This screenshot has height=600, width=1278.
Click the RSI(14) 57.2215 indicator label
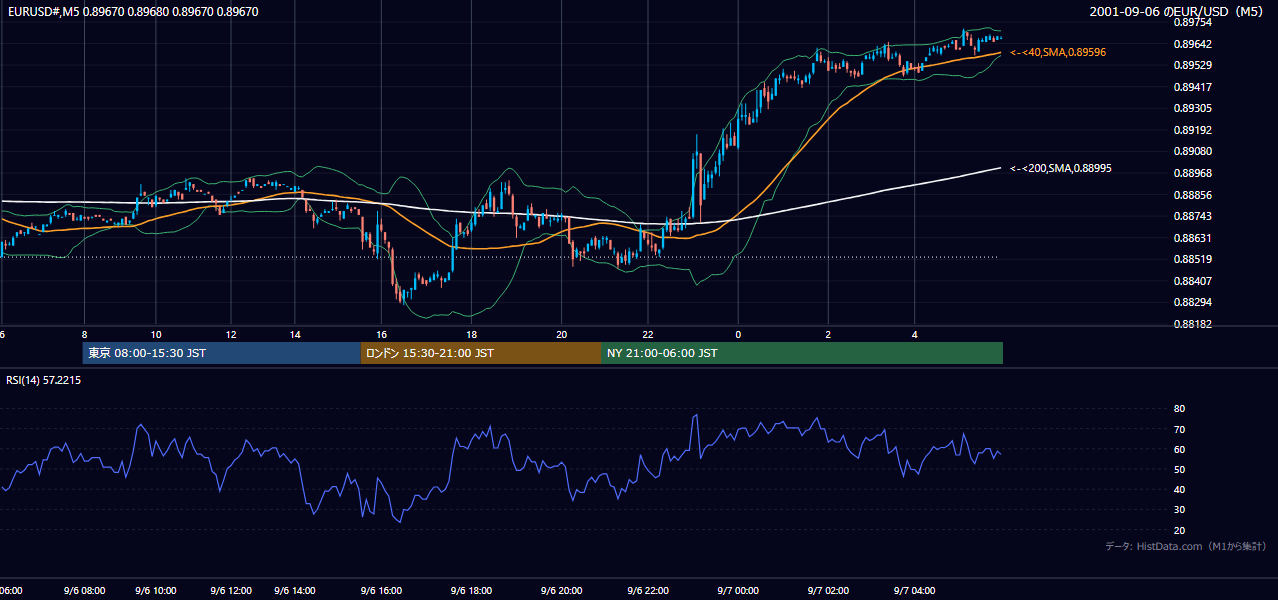43,381
